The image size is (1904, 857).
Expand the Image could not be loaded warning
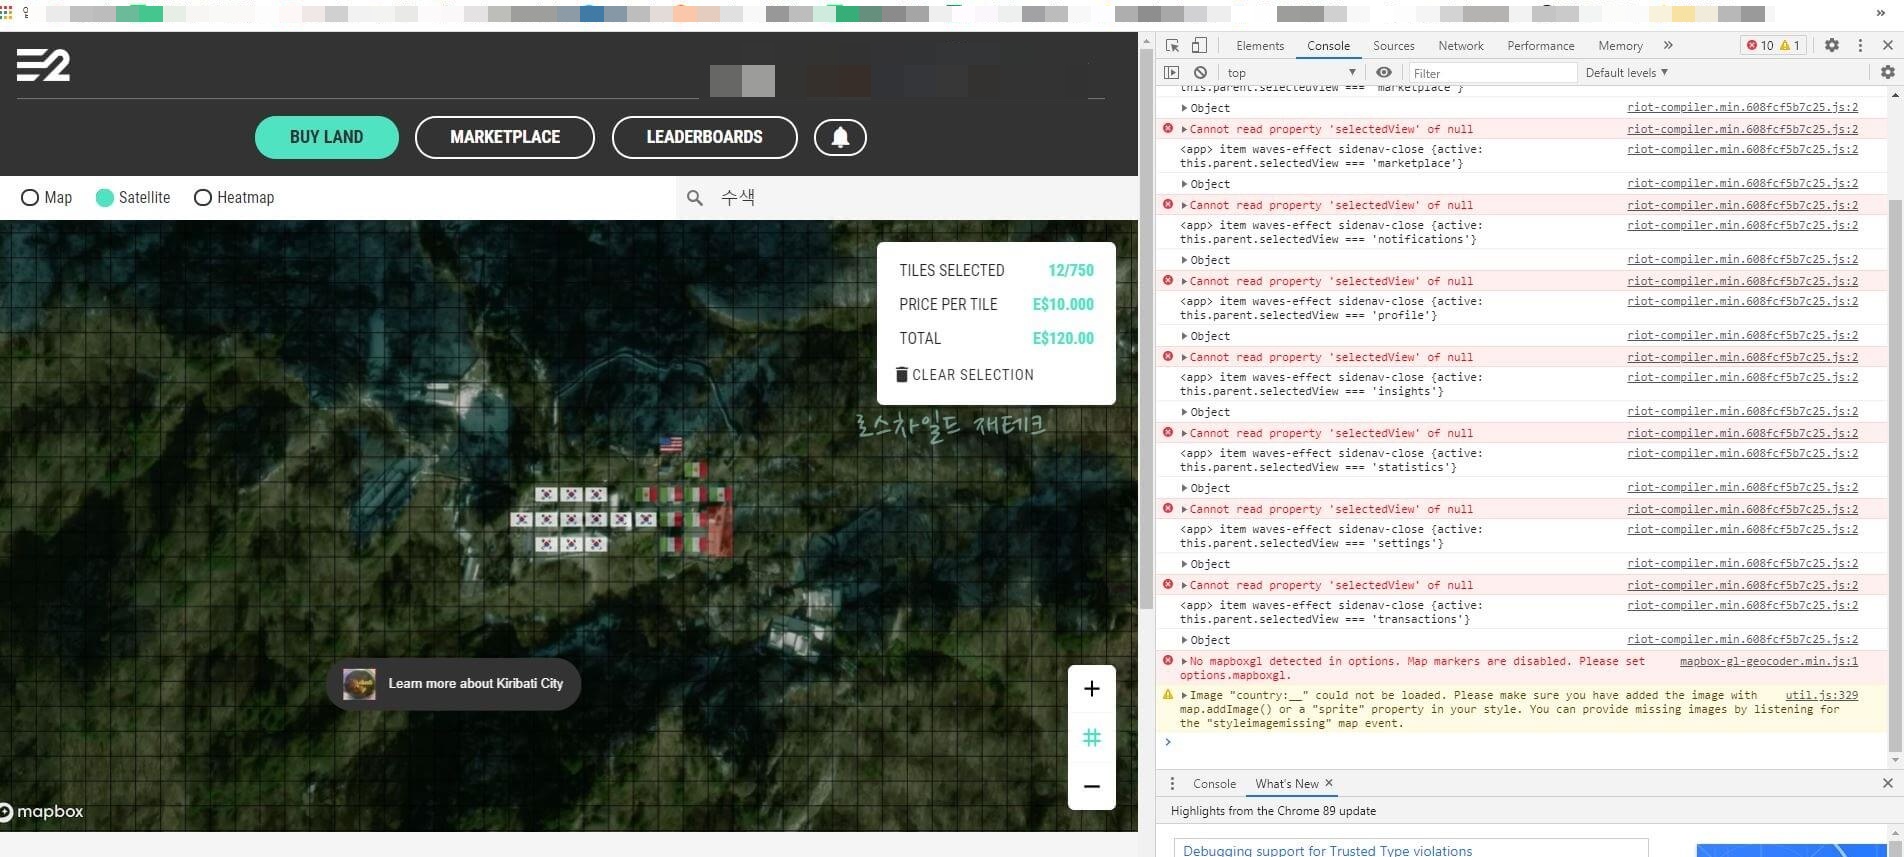tap(1184, 695)
